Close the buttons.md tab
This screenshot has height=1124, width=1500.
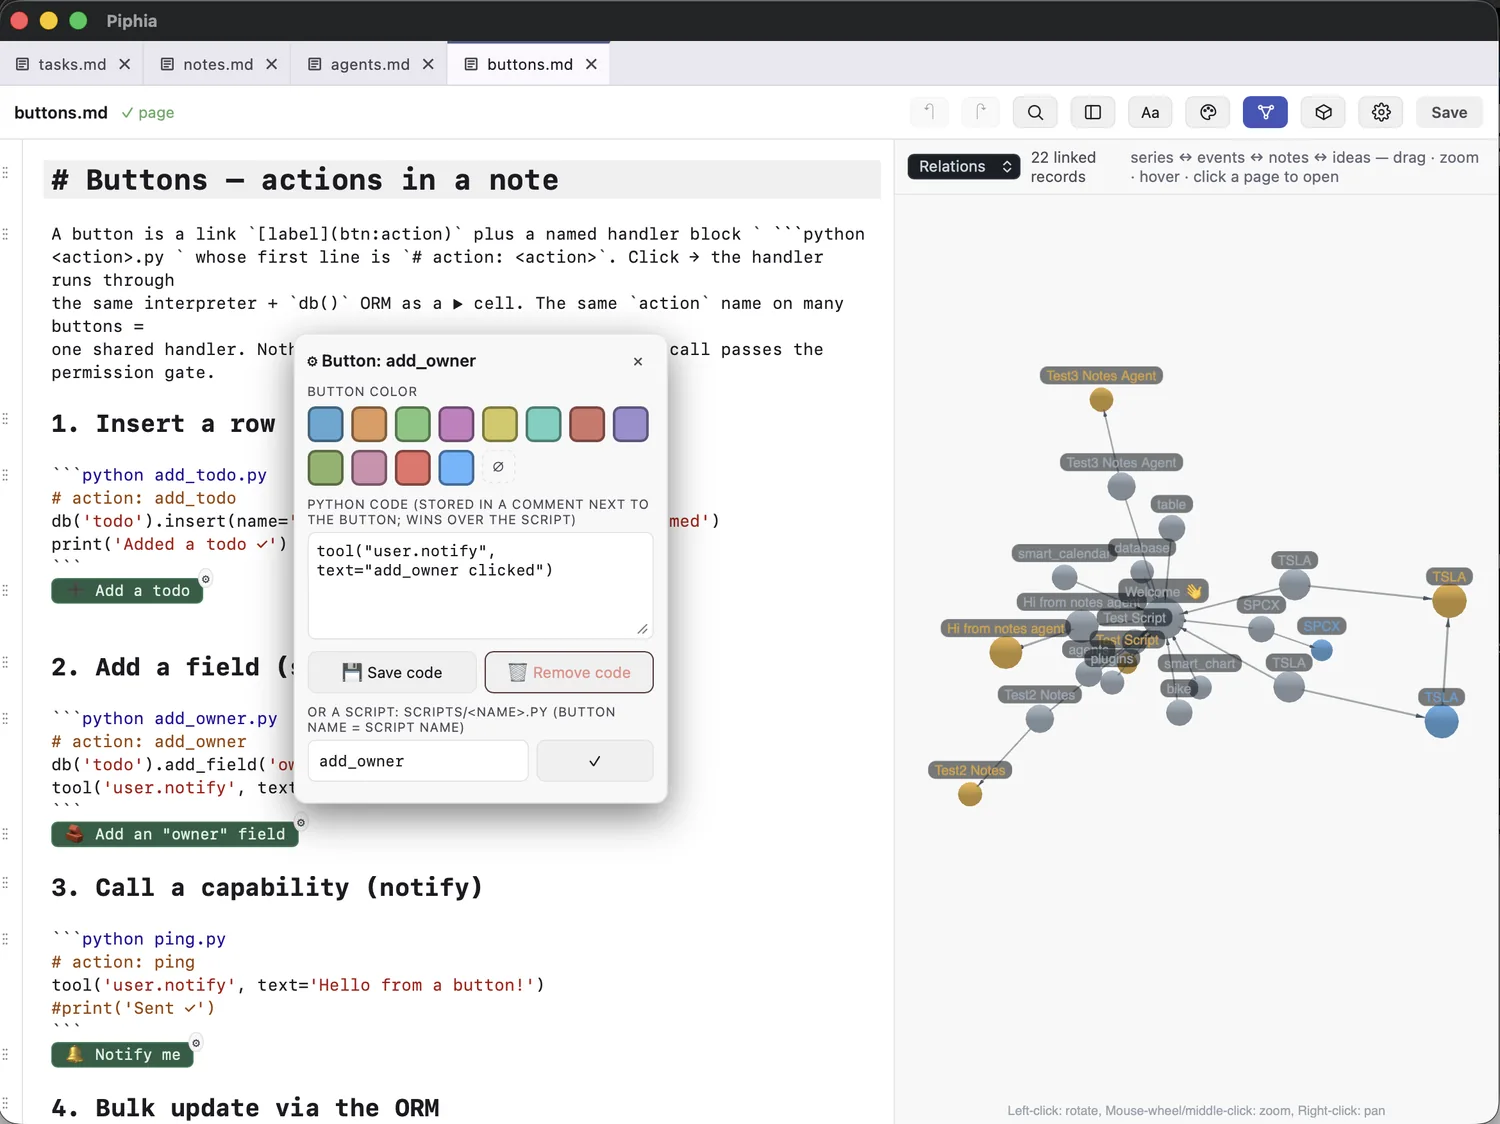pos(592,64)
